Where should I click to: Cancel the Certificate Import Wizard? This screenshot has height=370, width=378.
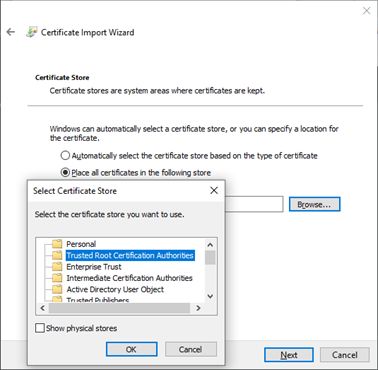tap(345, 355)
